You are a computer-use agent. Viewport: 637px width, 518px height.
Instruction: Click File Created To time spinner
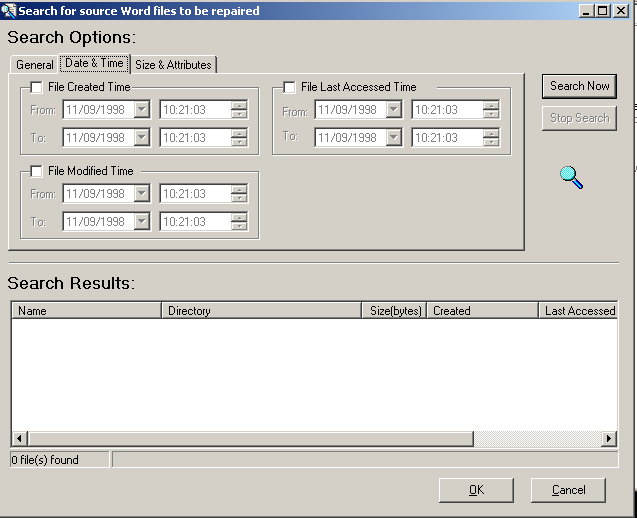coord(239,137)
